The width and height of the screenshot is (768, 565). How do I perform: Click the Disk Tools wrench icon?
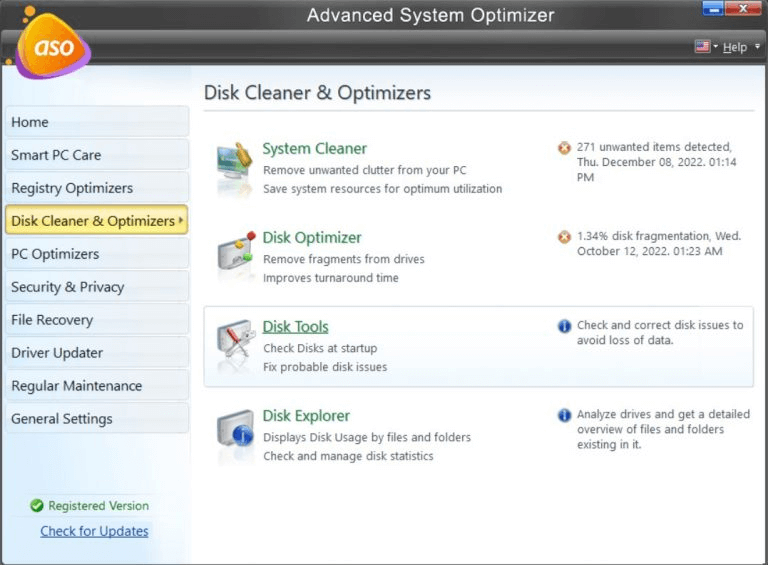tap(235, 345)
